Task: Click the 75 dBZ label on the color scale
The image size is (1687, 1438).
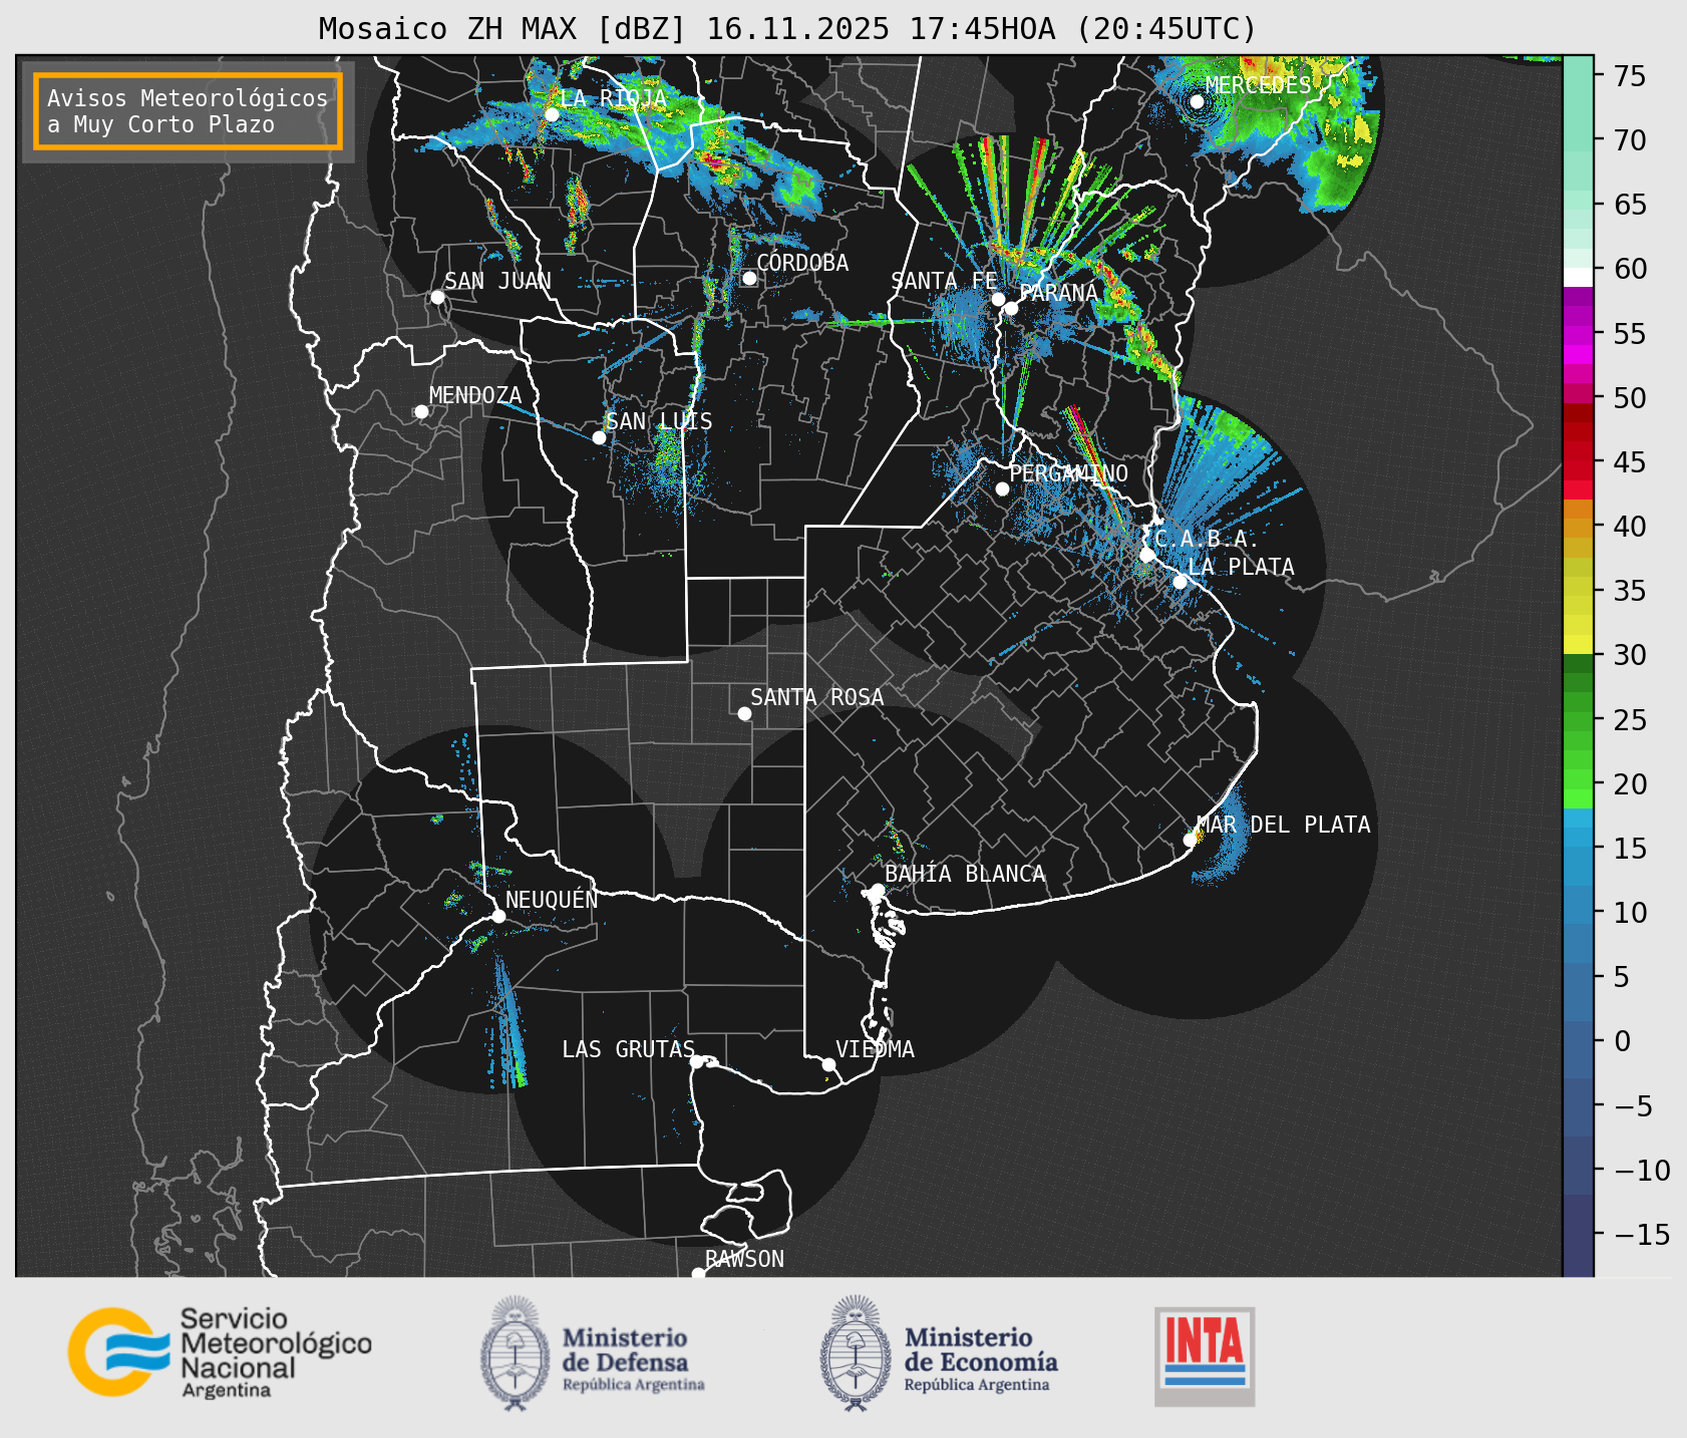Action: pyautogui.click(x=1628, y=76)
